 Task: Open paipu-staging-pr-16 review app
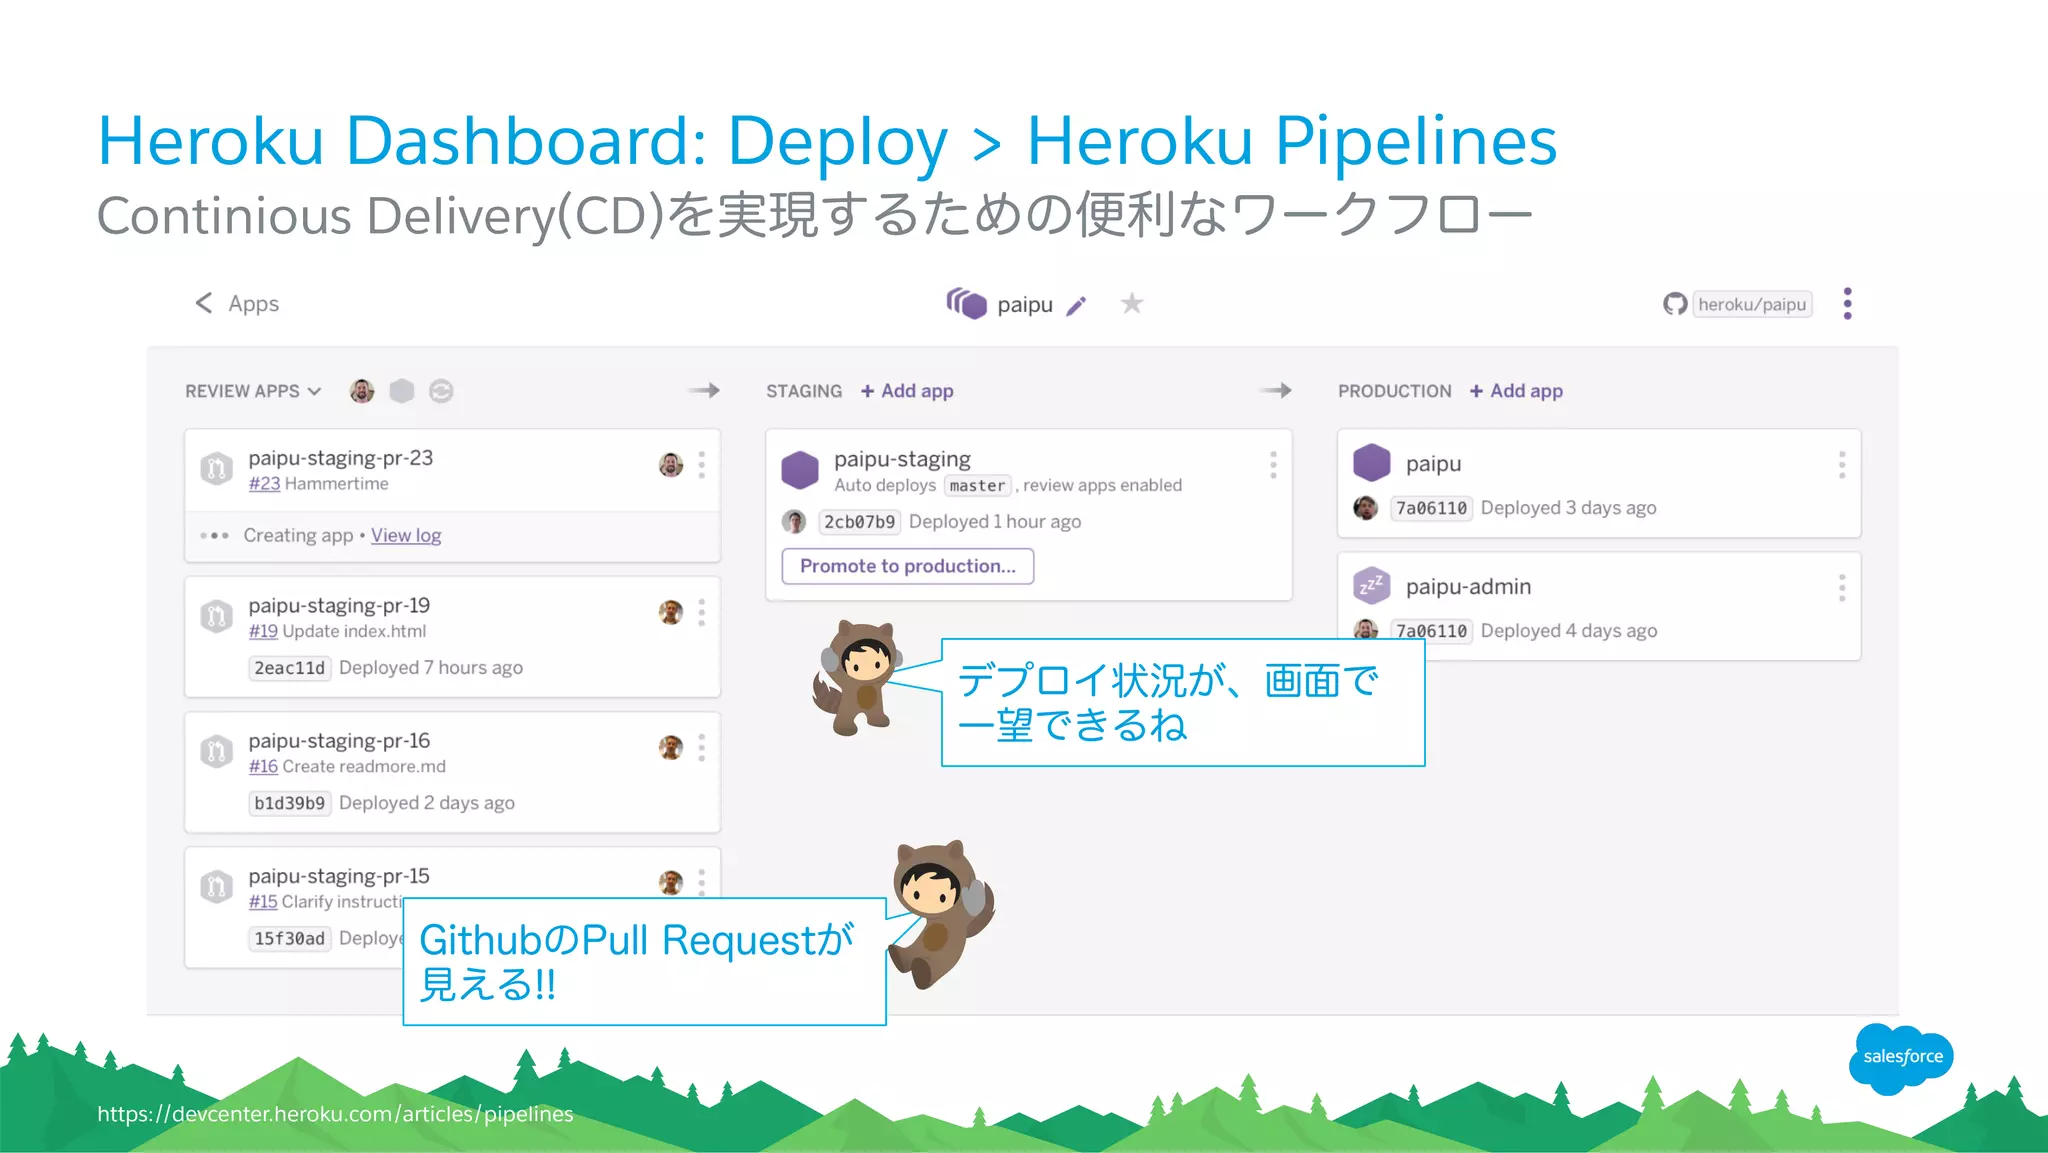click(339, 741)
